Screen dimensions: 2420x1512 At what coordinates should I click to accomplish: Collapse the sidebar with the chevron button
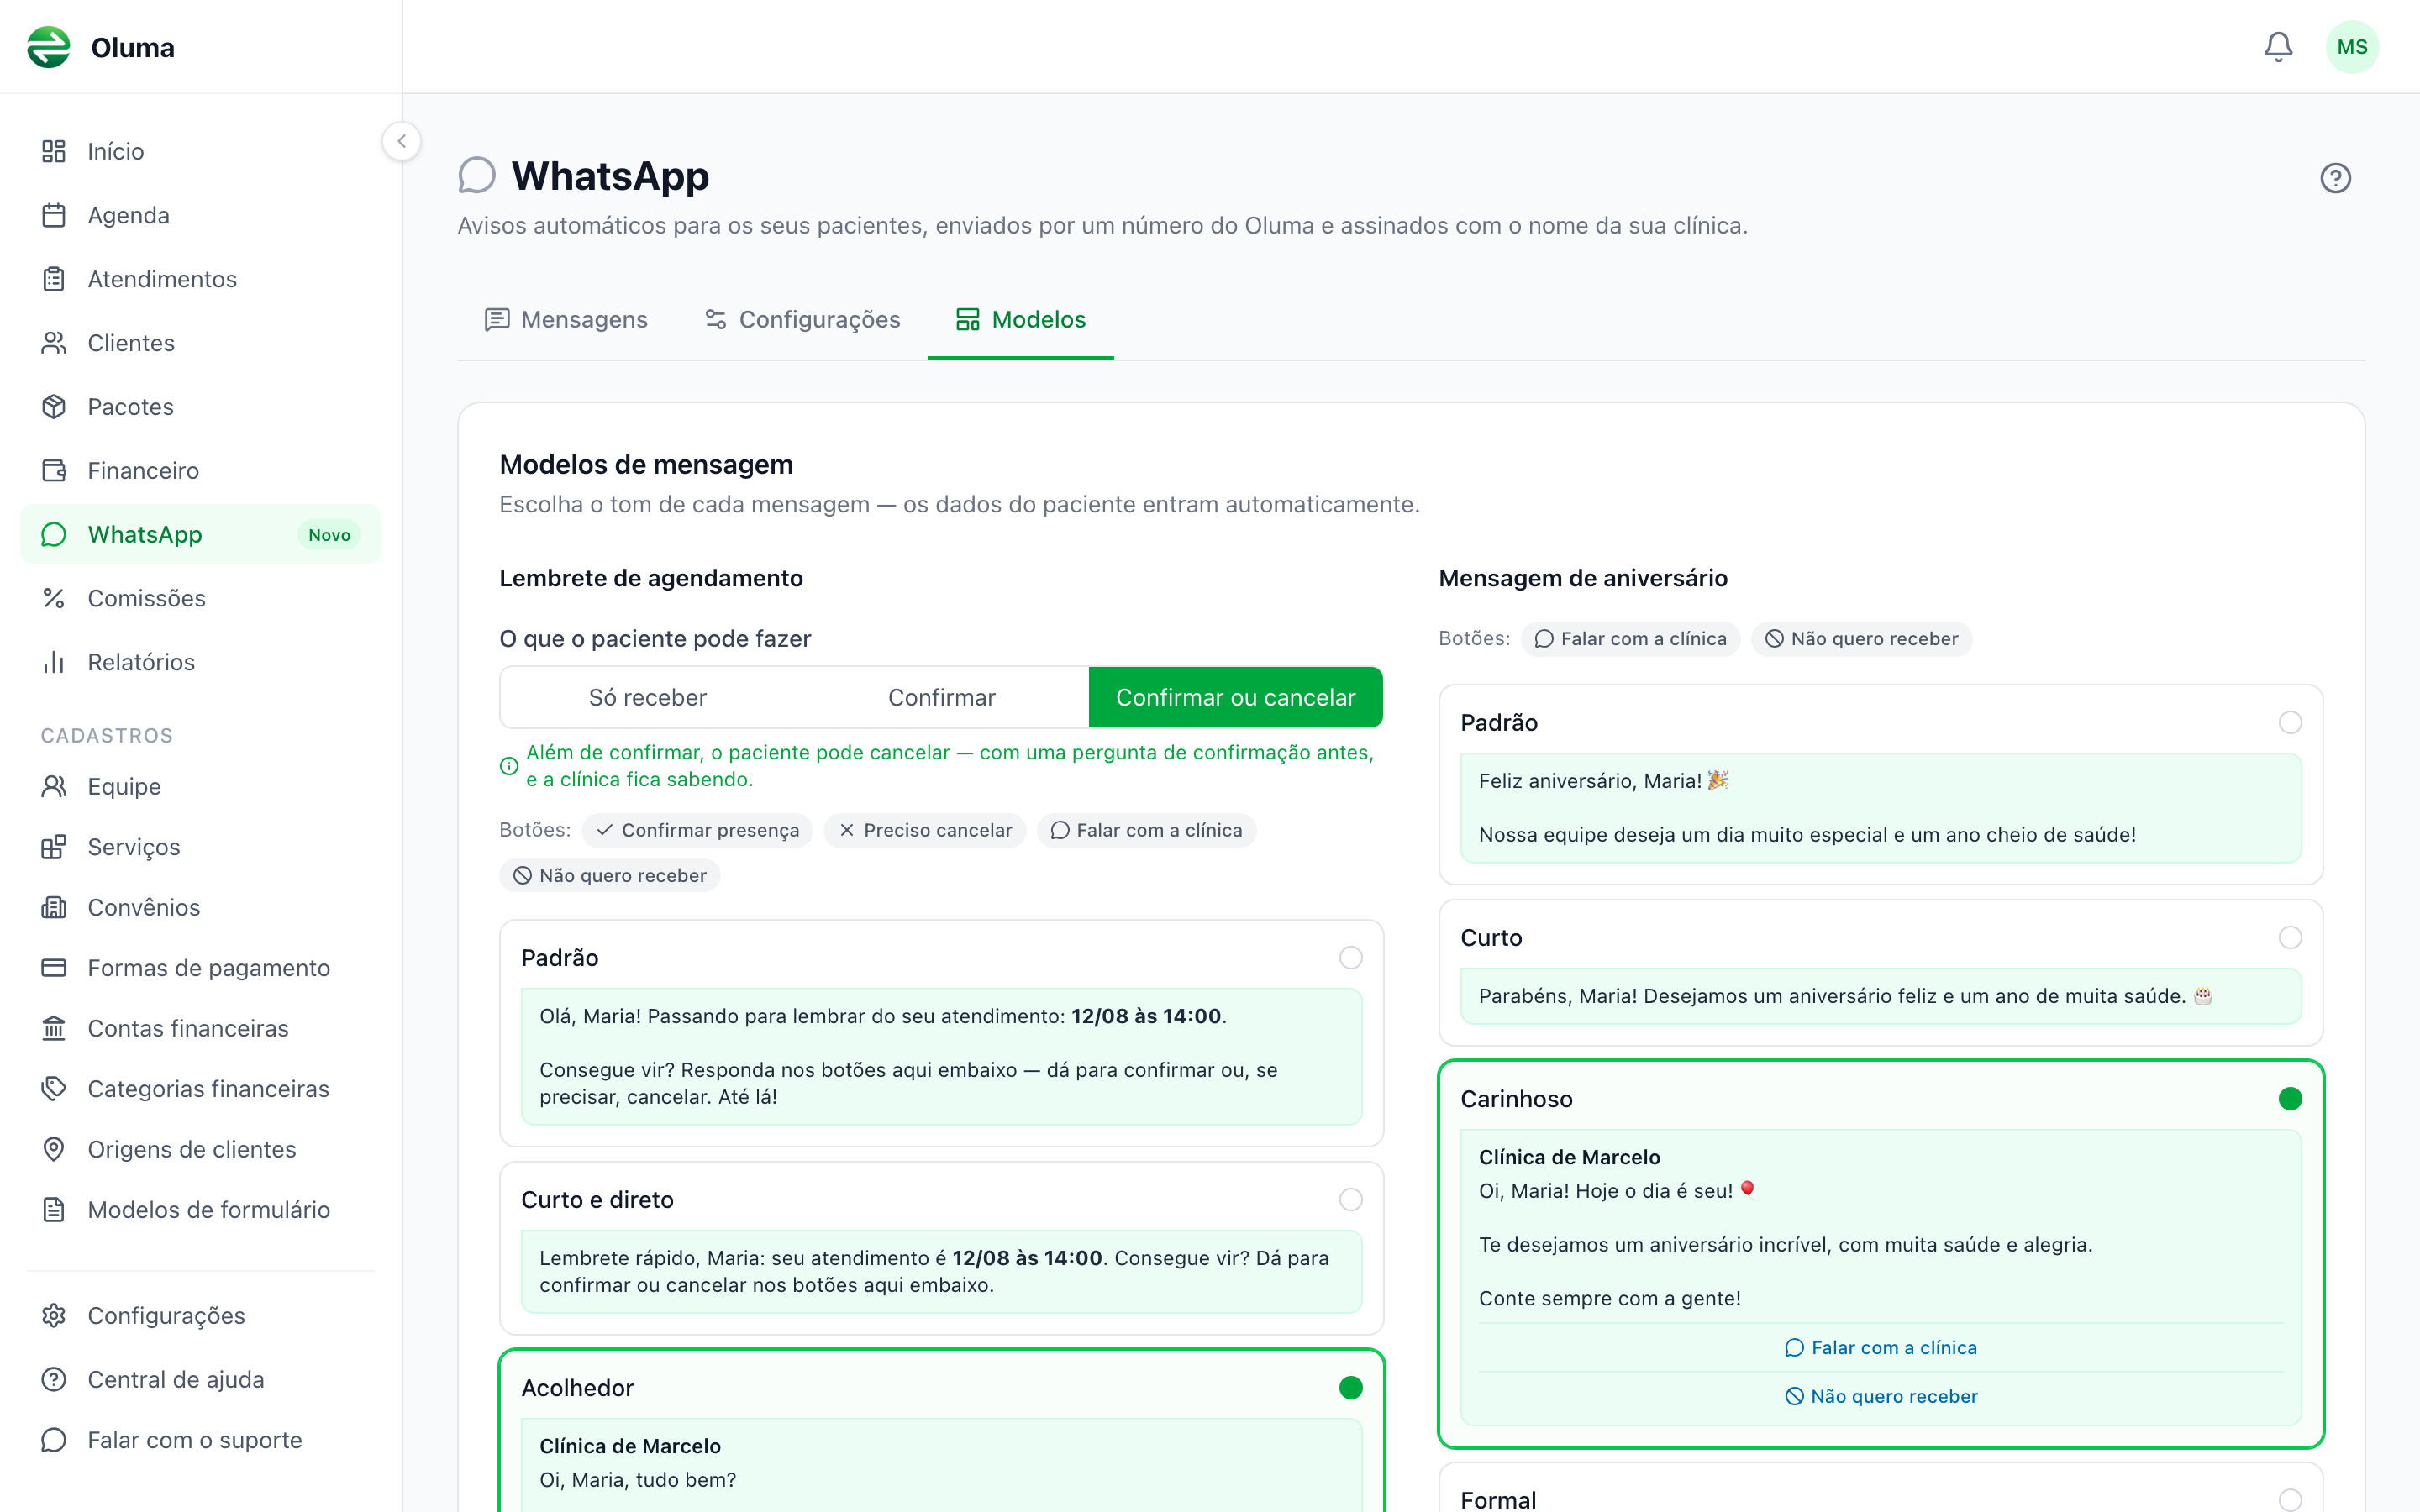click(x=402, y=141)
